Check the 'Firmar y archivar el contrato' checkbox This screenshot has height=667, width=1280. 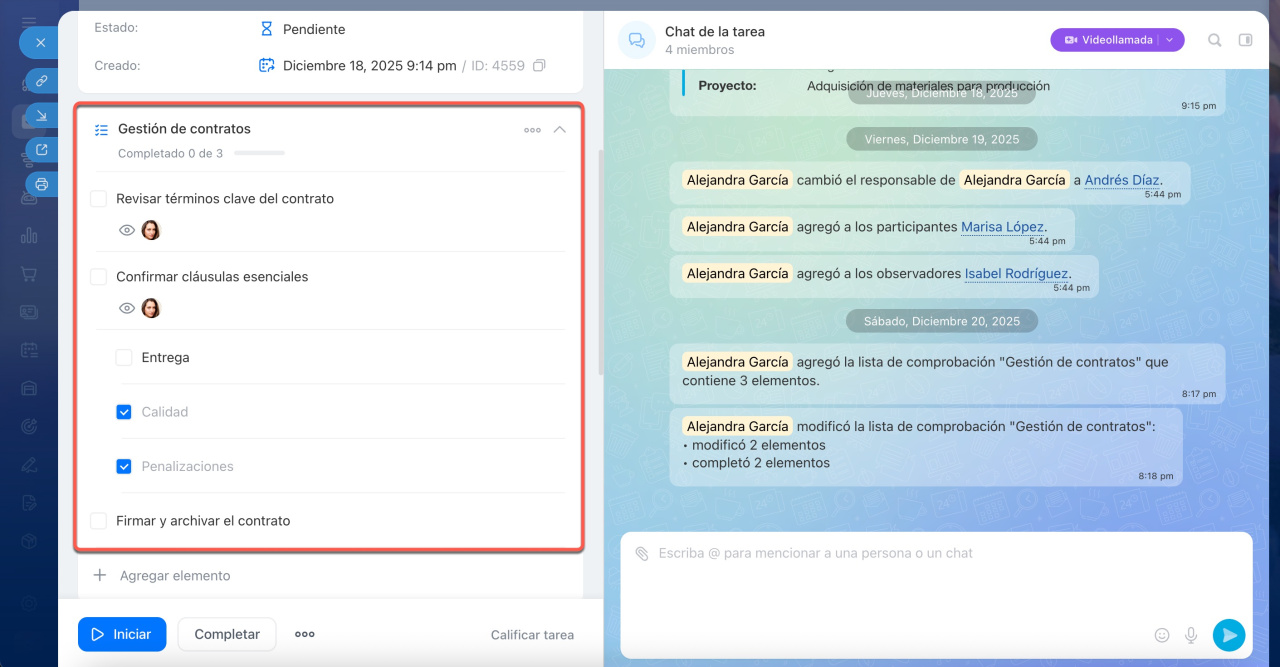[99, 521]
